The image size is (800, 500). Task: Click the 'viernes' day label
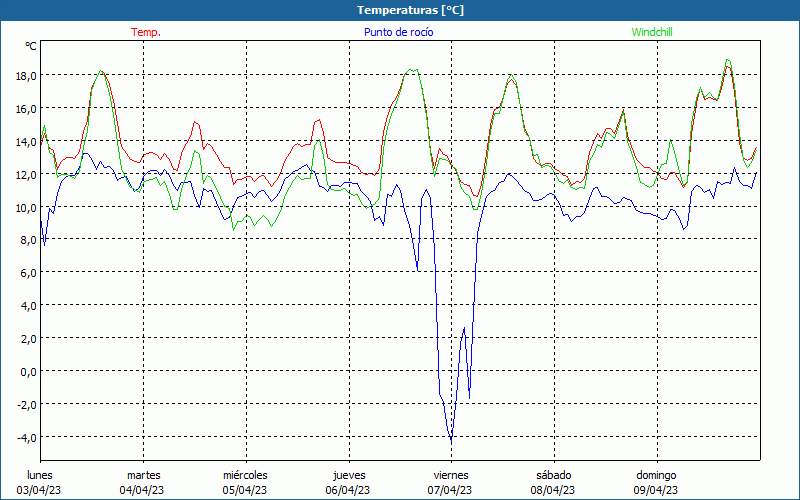pyautogui.click(x=451, y=475)
